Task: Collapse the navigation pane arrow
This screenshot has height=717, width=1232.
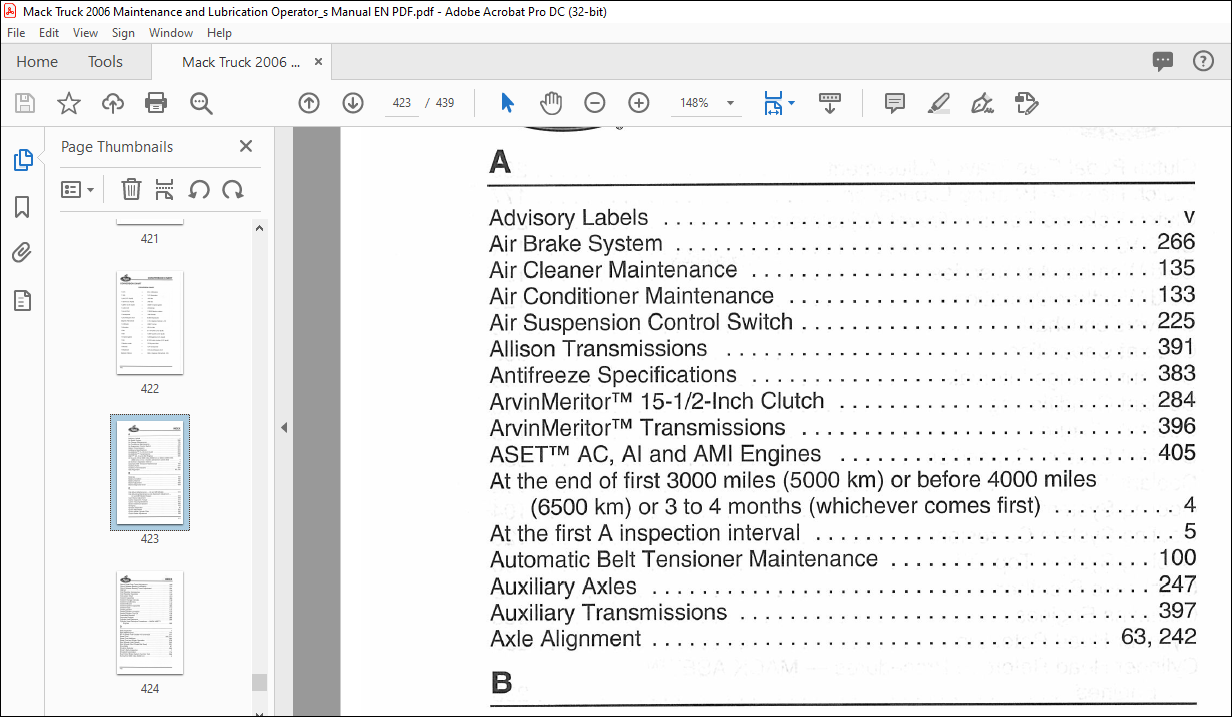Action: click(284, 427)
